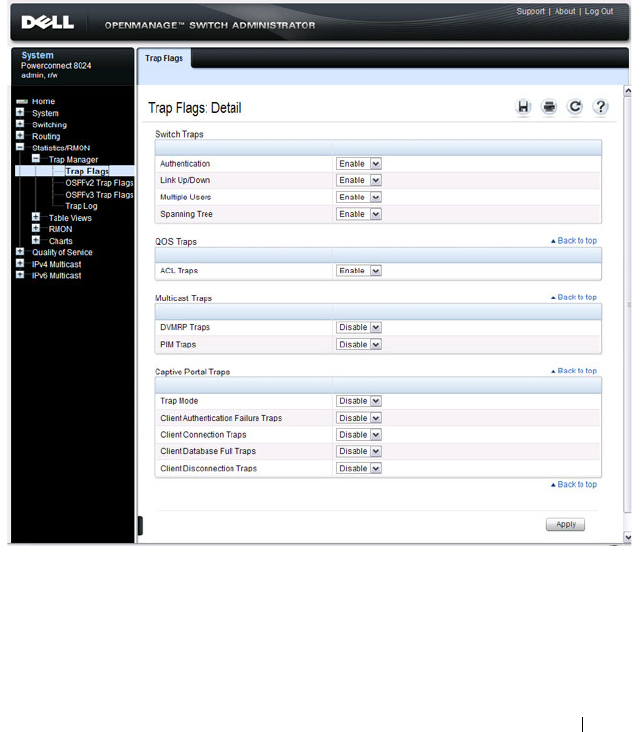Click Back to top beside Multicast Traps
This screenshot has width=641, height=732.
(x=574, y=297)
